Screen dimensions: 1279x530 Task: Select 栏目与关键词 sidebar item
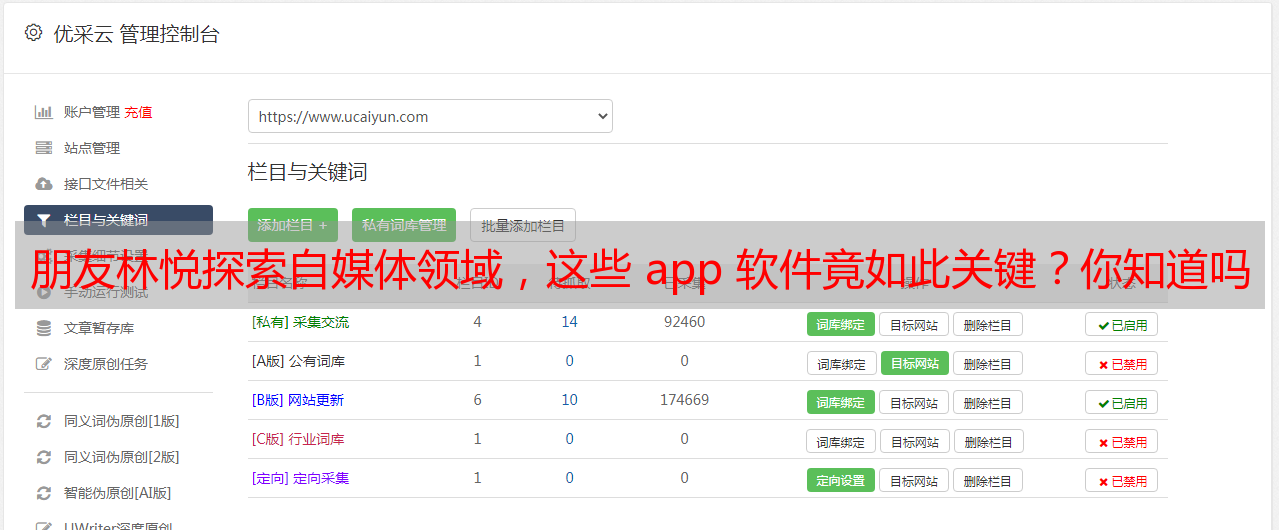click(x=118, y=220)
